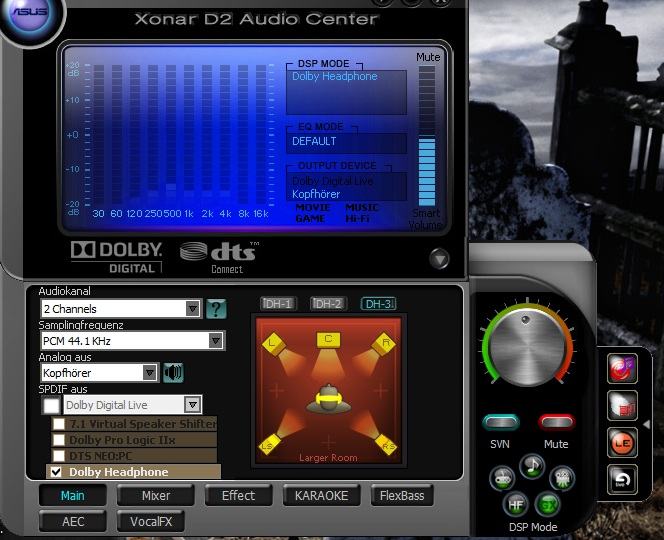Click the center C speaker

pos(328,340)
